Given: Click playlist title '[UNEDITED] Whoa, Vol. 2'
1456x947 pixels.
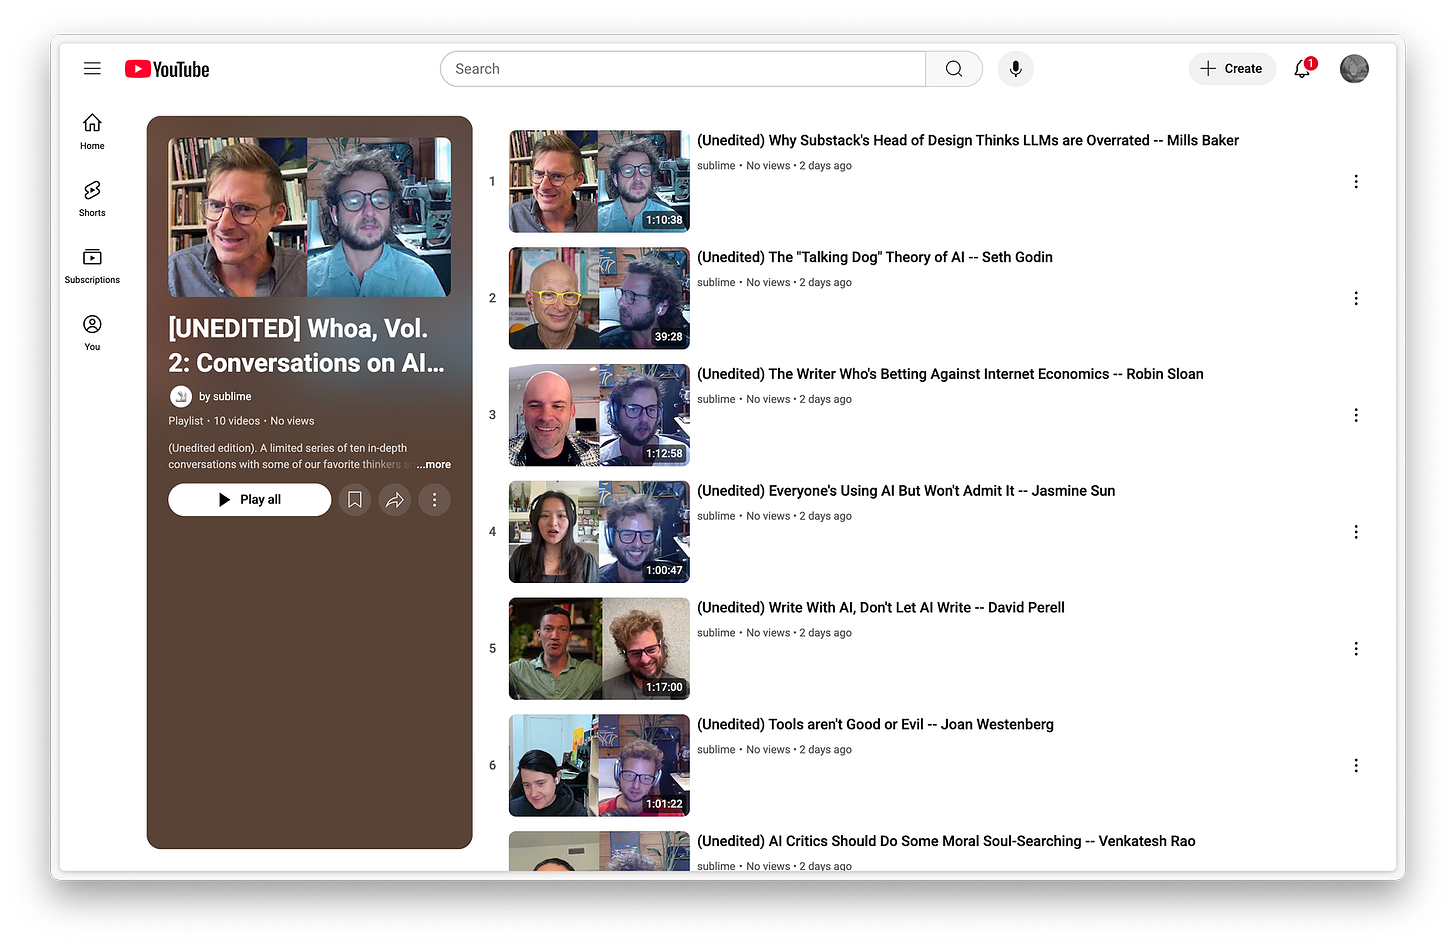Looking at the screenshot, I should click(x=307, y=346).
